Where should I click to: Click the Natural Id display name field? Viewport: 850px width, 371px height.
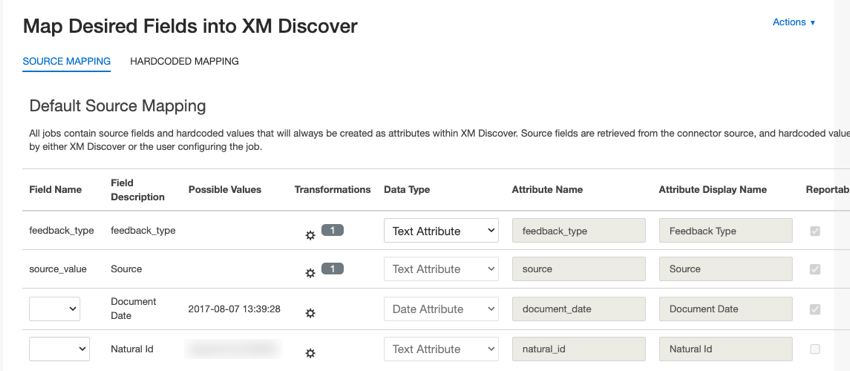pyautogui.click(x=726, y=349)
